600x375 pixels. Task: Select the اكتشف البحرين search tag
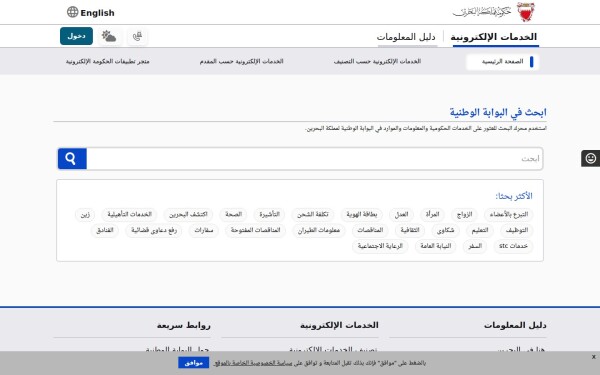coord(188,214)
